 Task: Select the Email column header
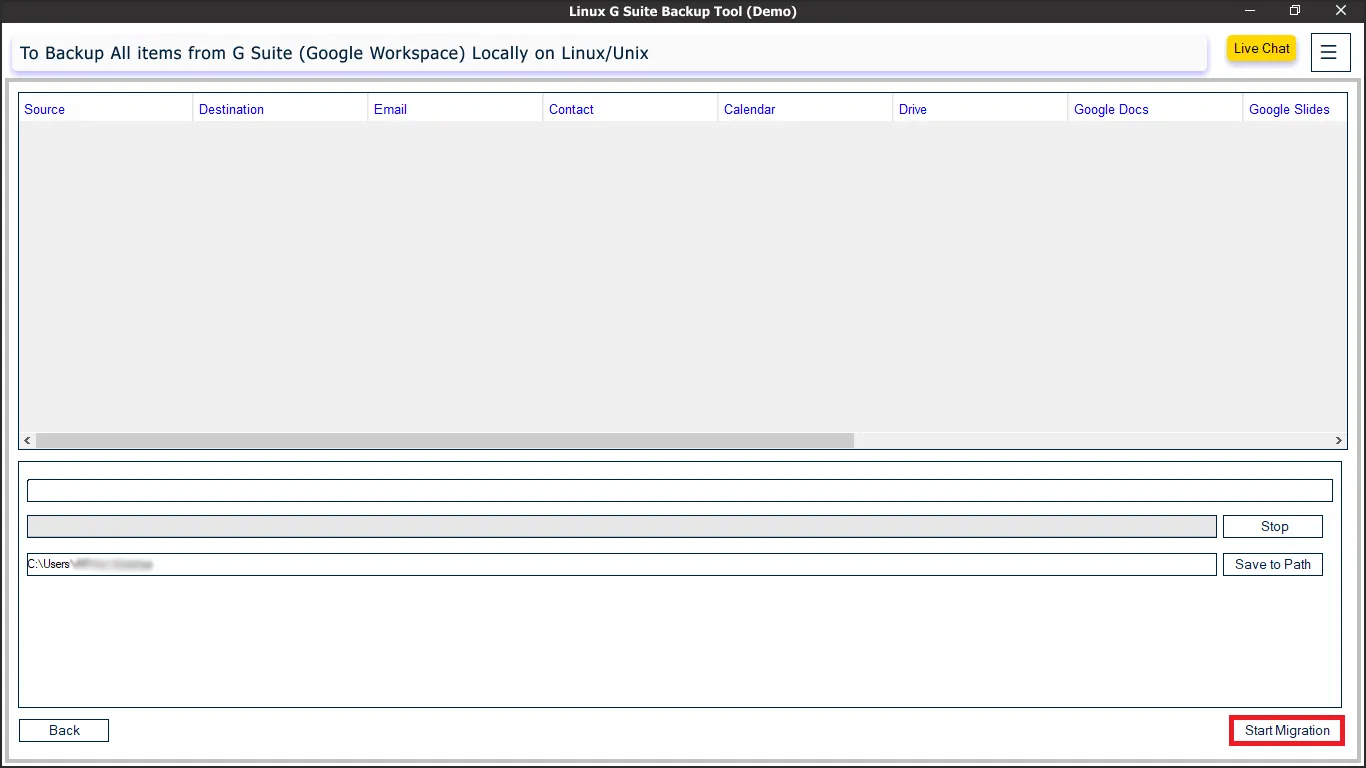click(455, 109)
